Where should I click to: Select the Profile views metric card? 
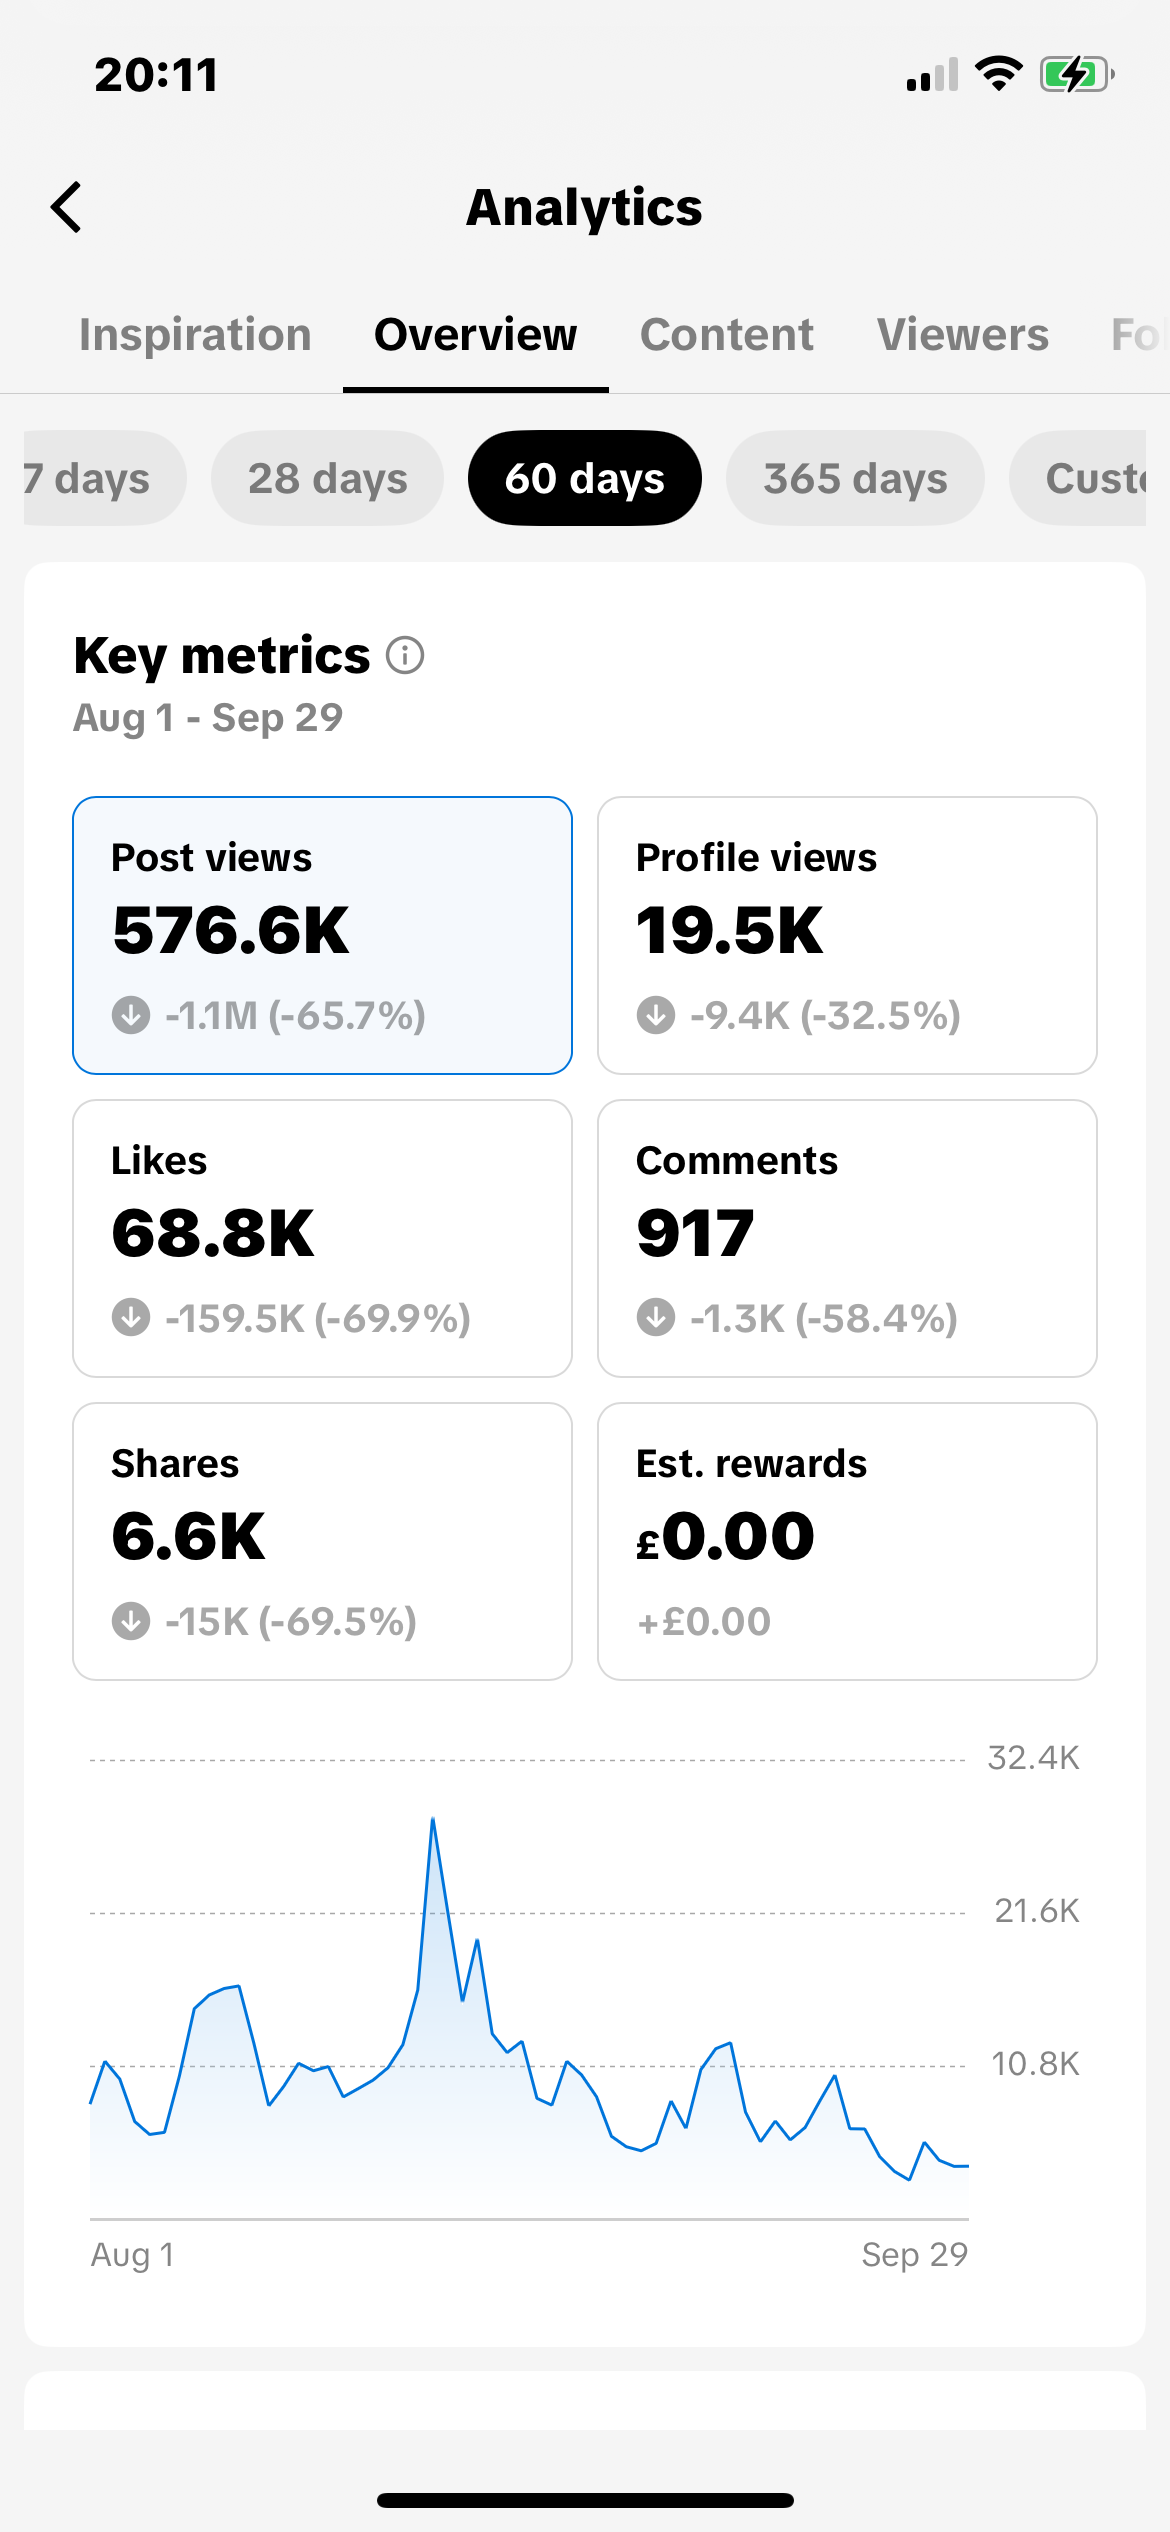(847, 935)
